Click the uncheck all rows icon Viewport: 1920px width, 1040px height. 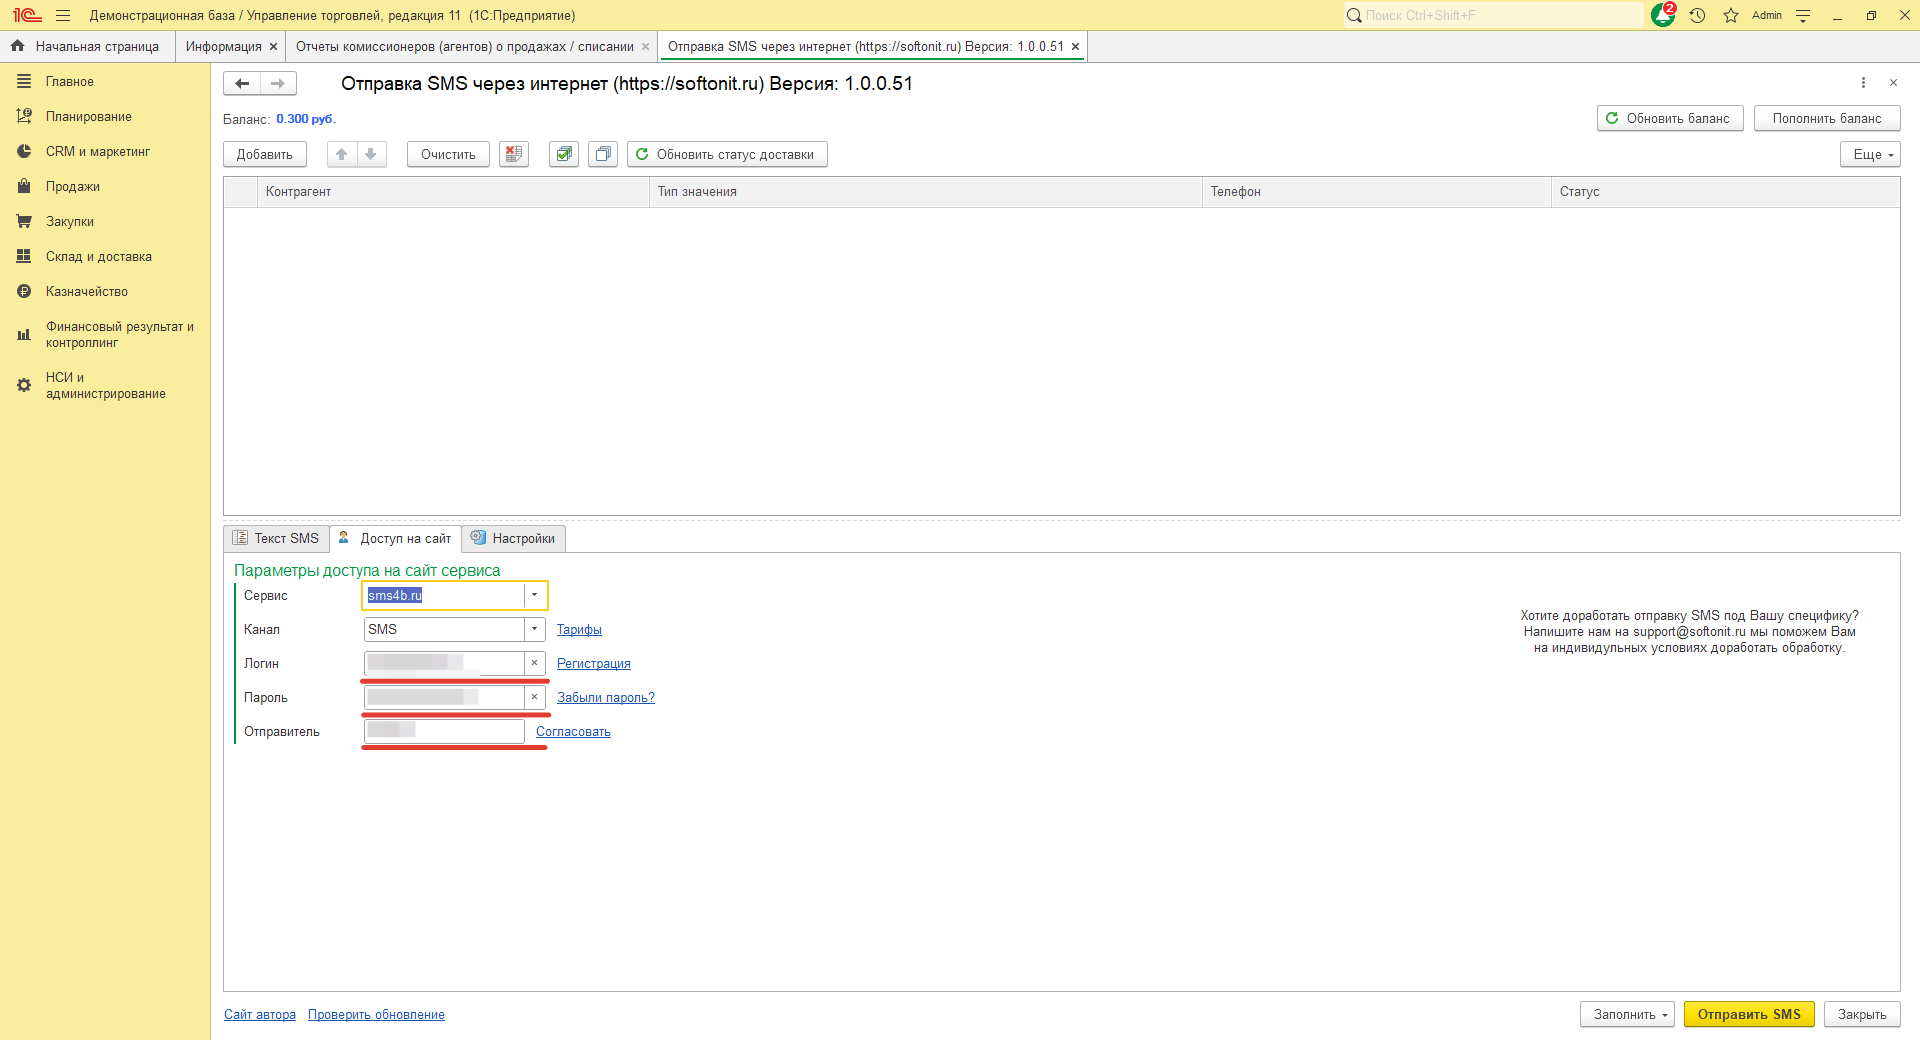tap(602, 154)
